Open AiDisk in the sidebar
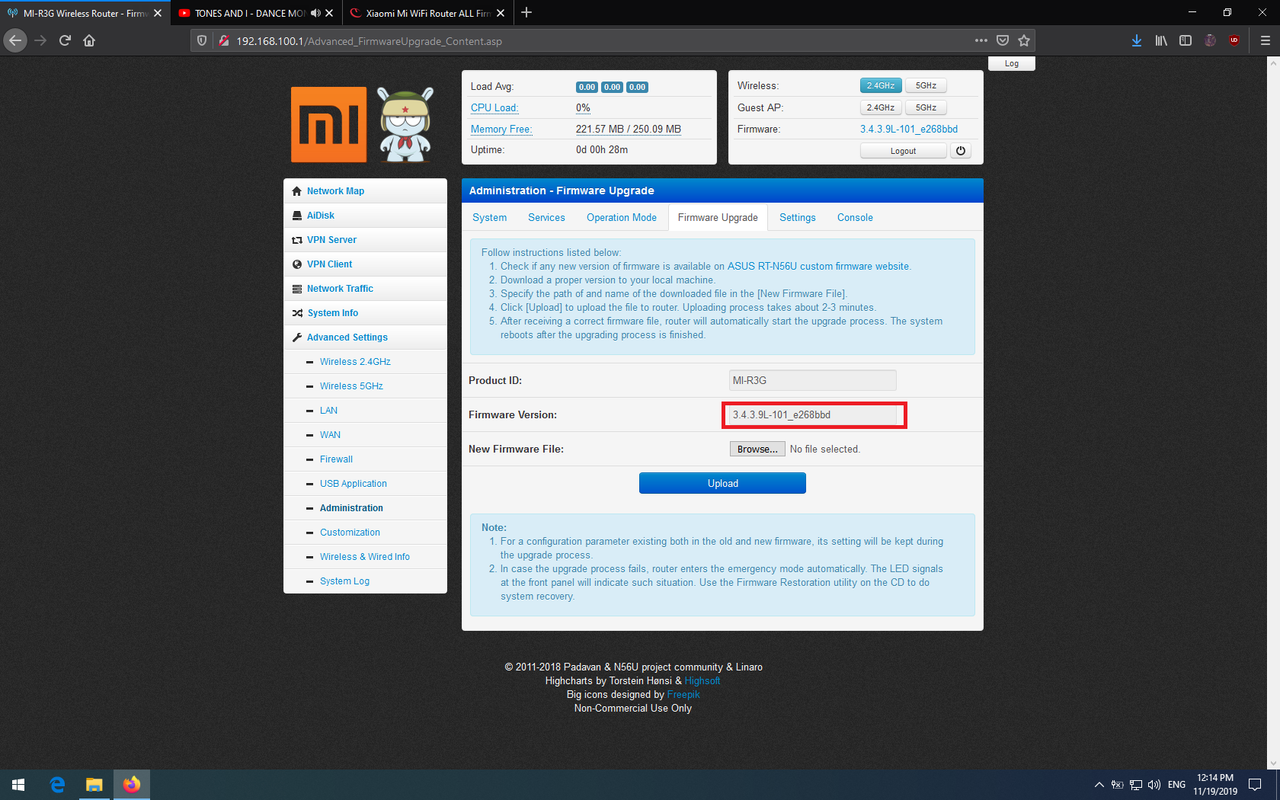The image size is (1280, 800). (x=365, y=215)
